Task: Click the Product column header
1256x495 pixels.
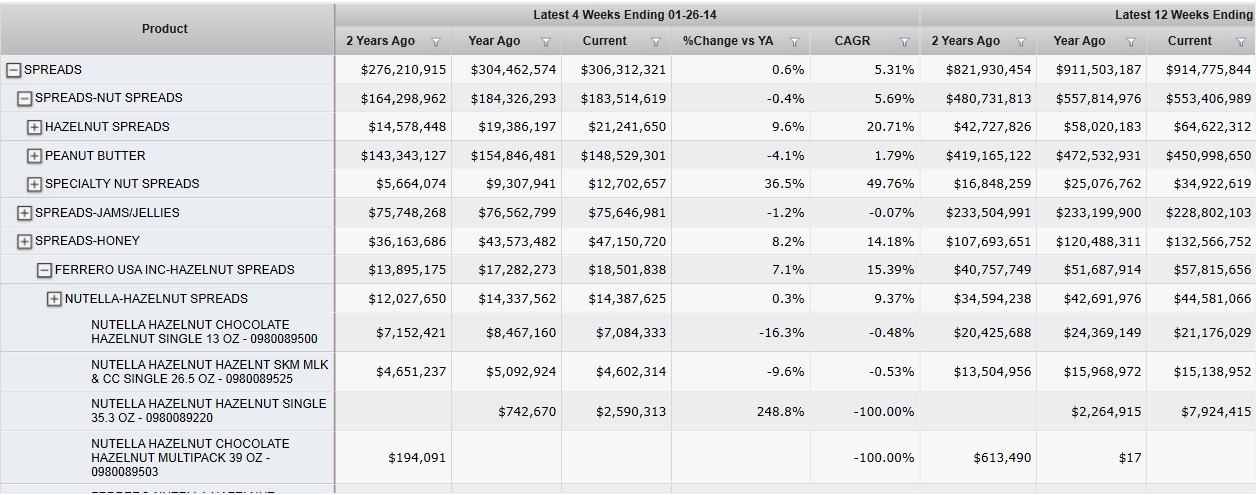Action: pyautogui.click(x=165, y=29)
